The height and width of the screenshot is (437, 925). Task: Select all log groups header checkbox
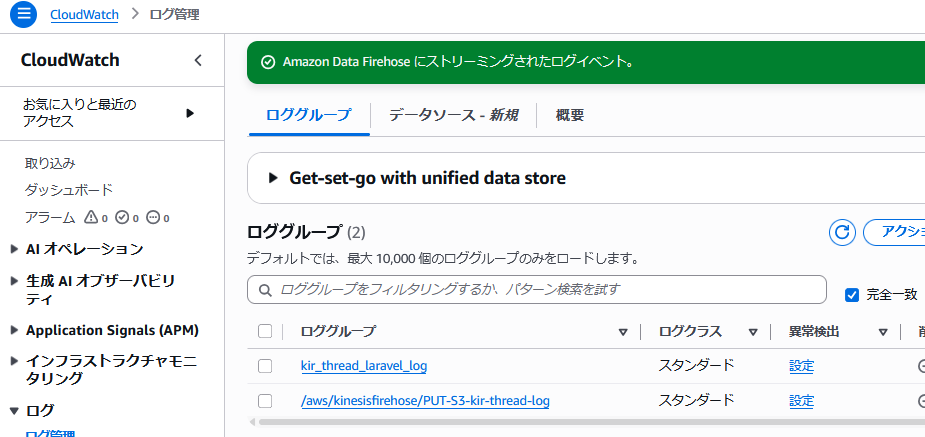click(x=265, y=331)
